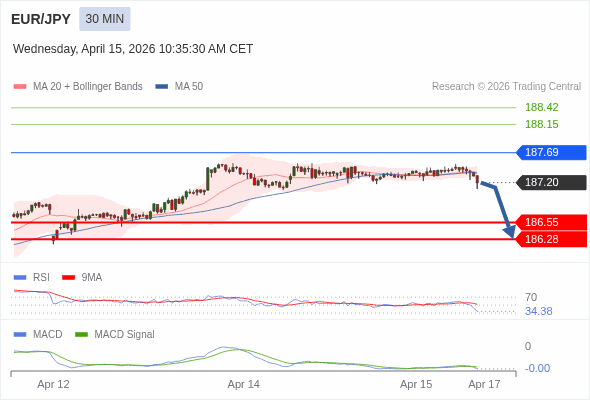Image resolution: width=590 pixels, height=400 pixels.
Task: Click the MACD legend label
Action: click(x=47, y=335)
